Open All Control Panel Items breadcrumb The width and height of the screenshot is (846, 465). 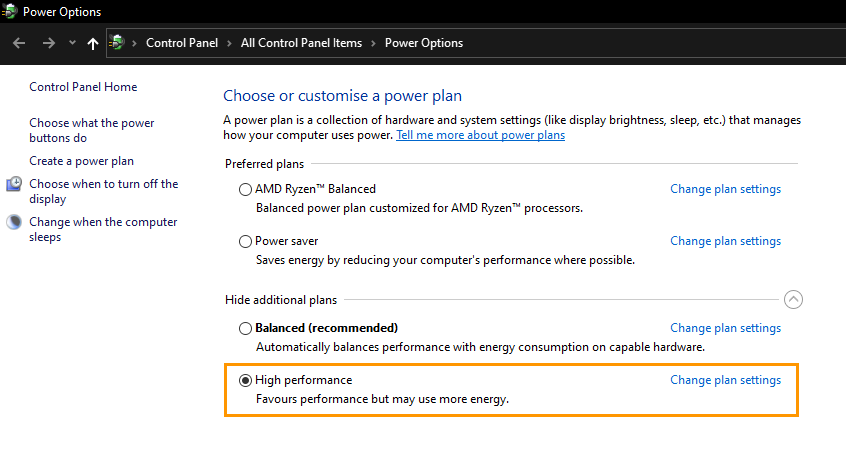[x=301, y=43]
